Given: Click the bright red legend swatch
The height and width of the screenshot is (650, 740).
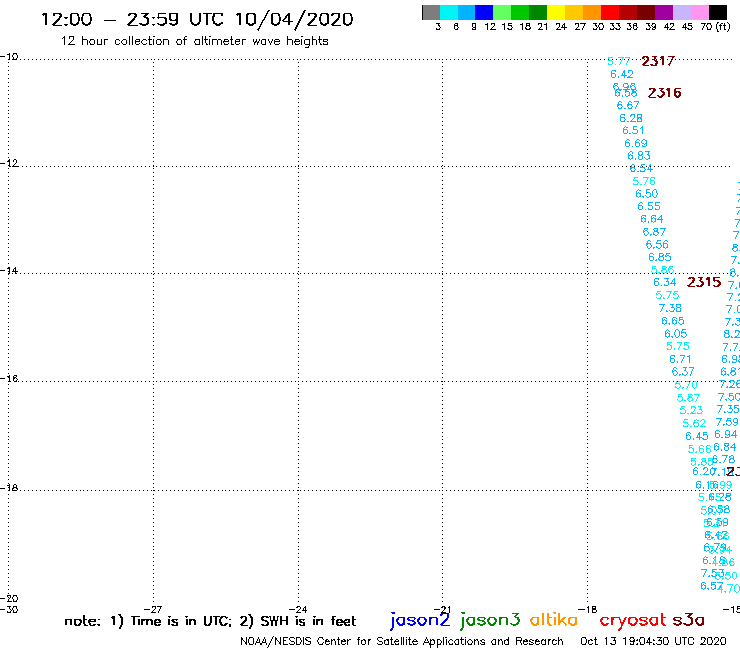Looking at the screenshot, I should pyautogui.click(x=610, y=12).
